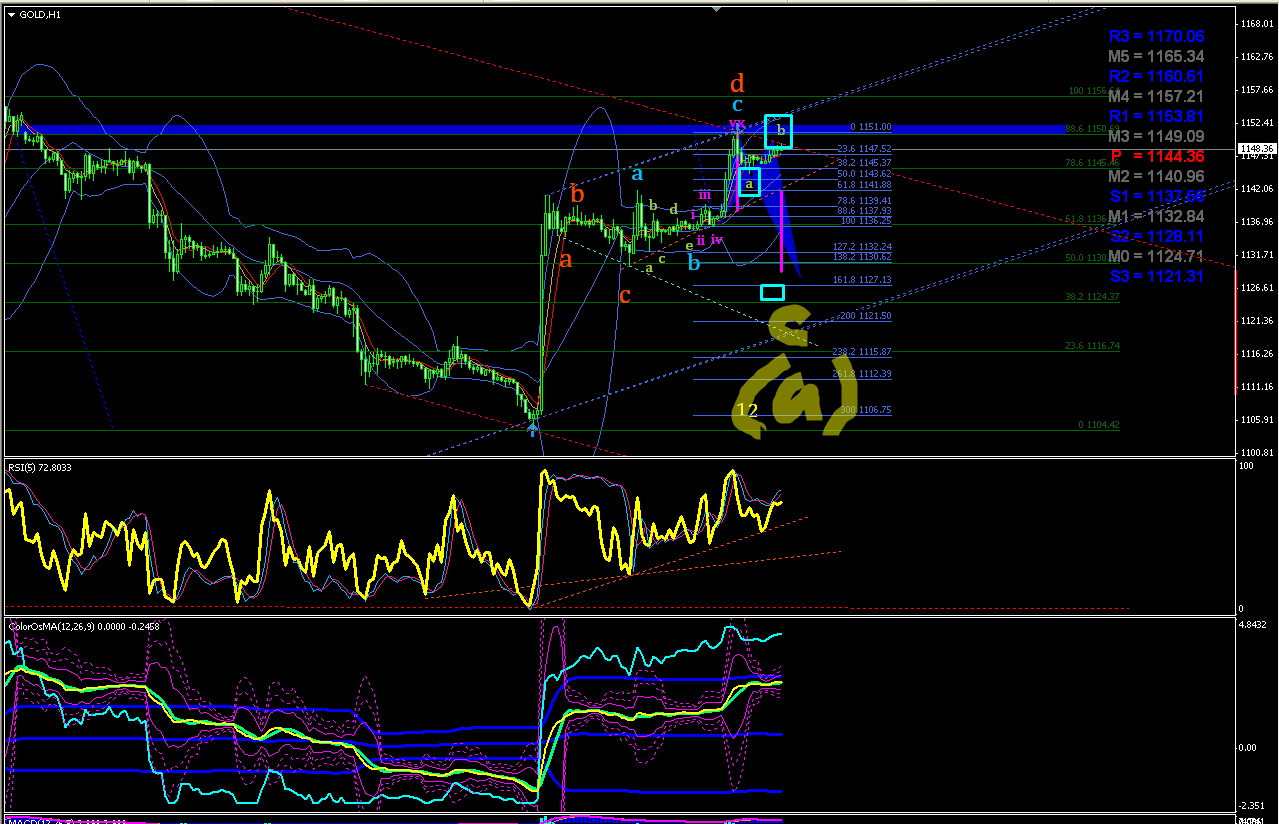The height and width of the screenshot is (824, 1279).
Task: Click the Fibonacci label 261.8 1112.39
Action: tap(862, 373)
